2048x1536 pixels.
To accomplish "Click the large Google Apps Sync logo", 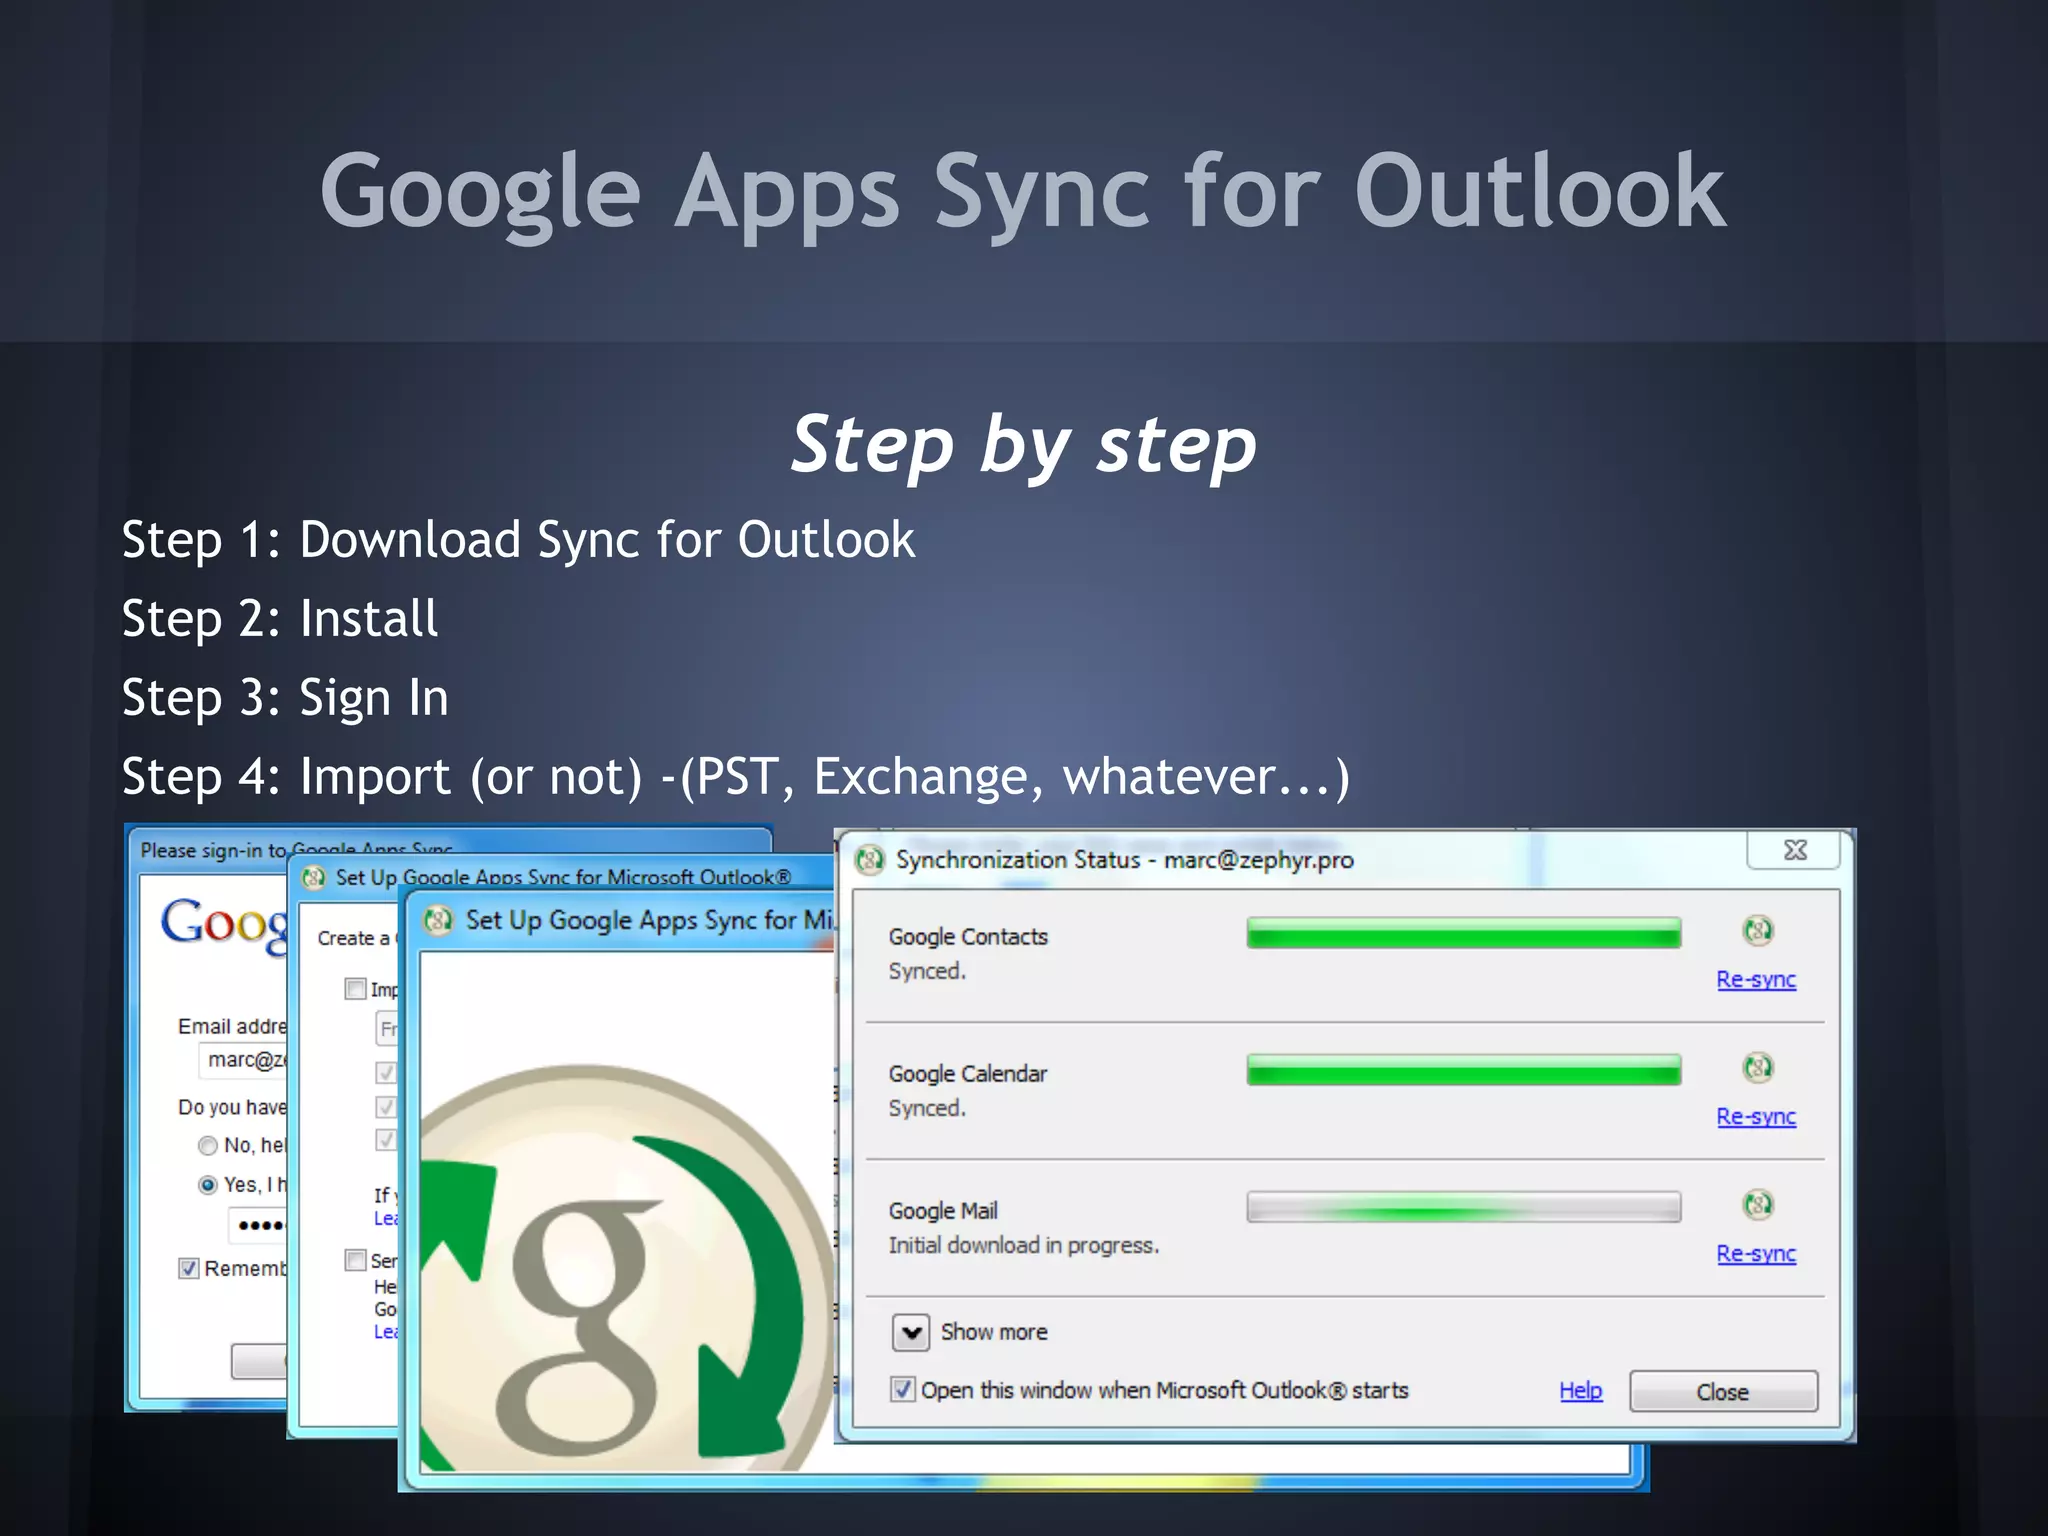I will click(x=625, y=1270).
